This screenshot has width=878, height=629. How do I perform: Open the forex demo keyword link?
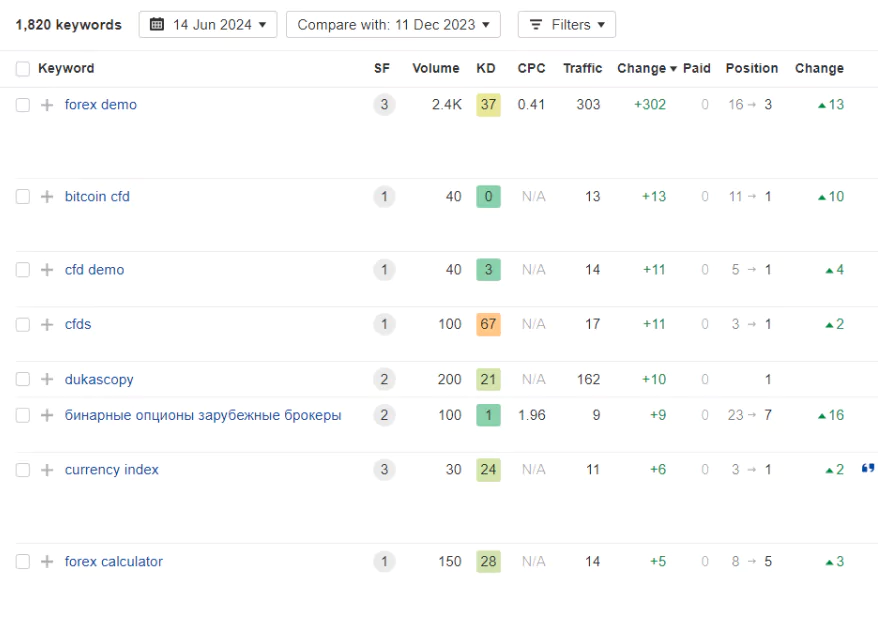tap(101, 105)
